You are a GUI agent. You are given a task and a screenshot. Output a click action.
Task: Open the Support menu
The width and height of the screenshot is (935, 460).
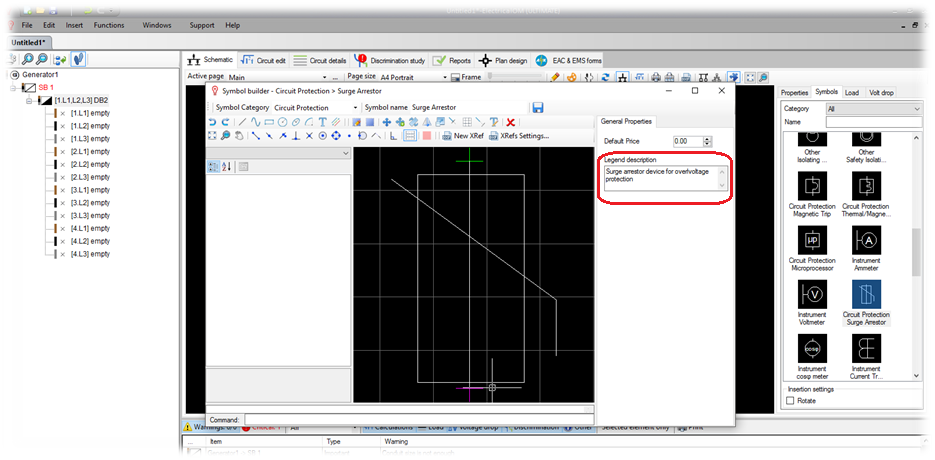tap(202, 25)
